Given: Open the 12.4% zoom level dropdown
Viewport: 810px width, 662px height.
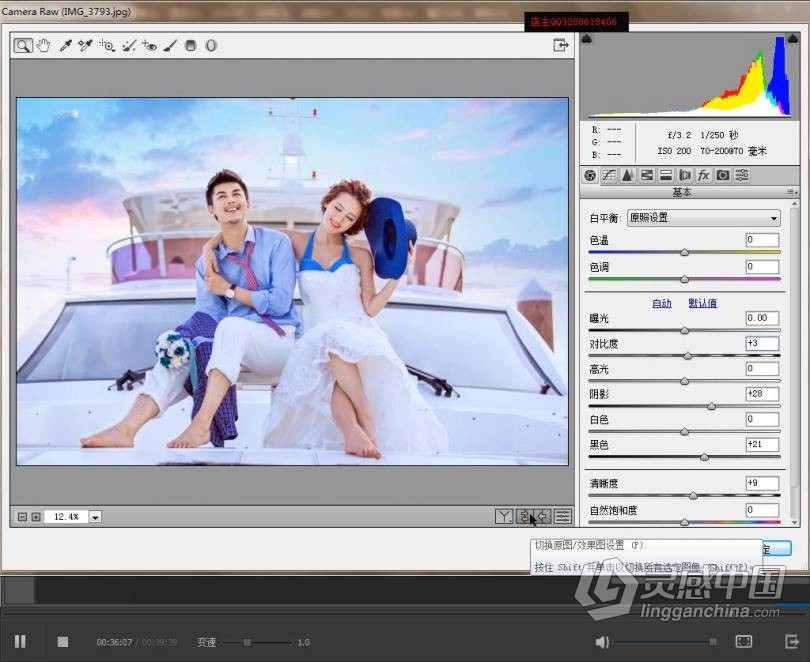Looking at the screenshot, I should pos(96,517).
